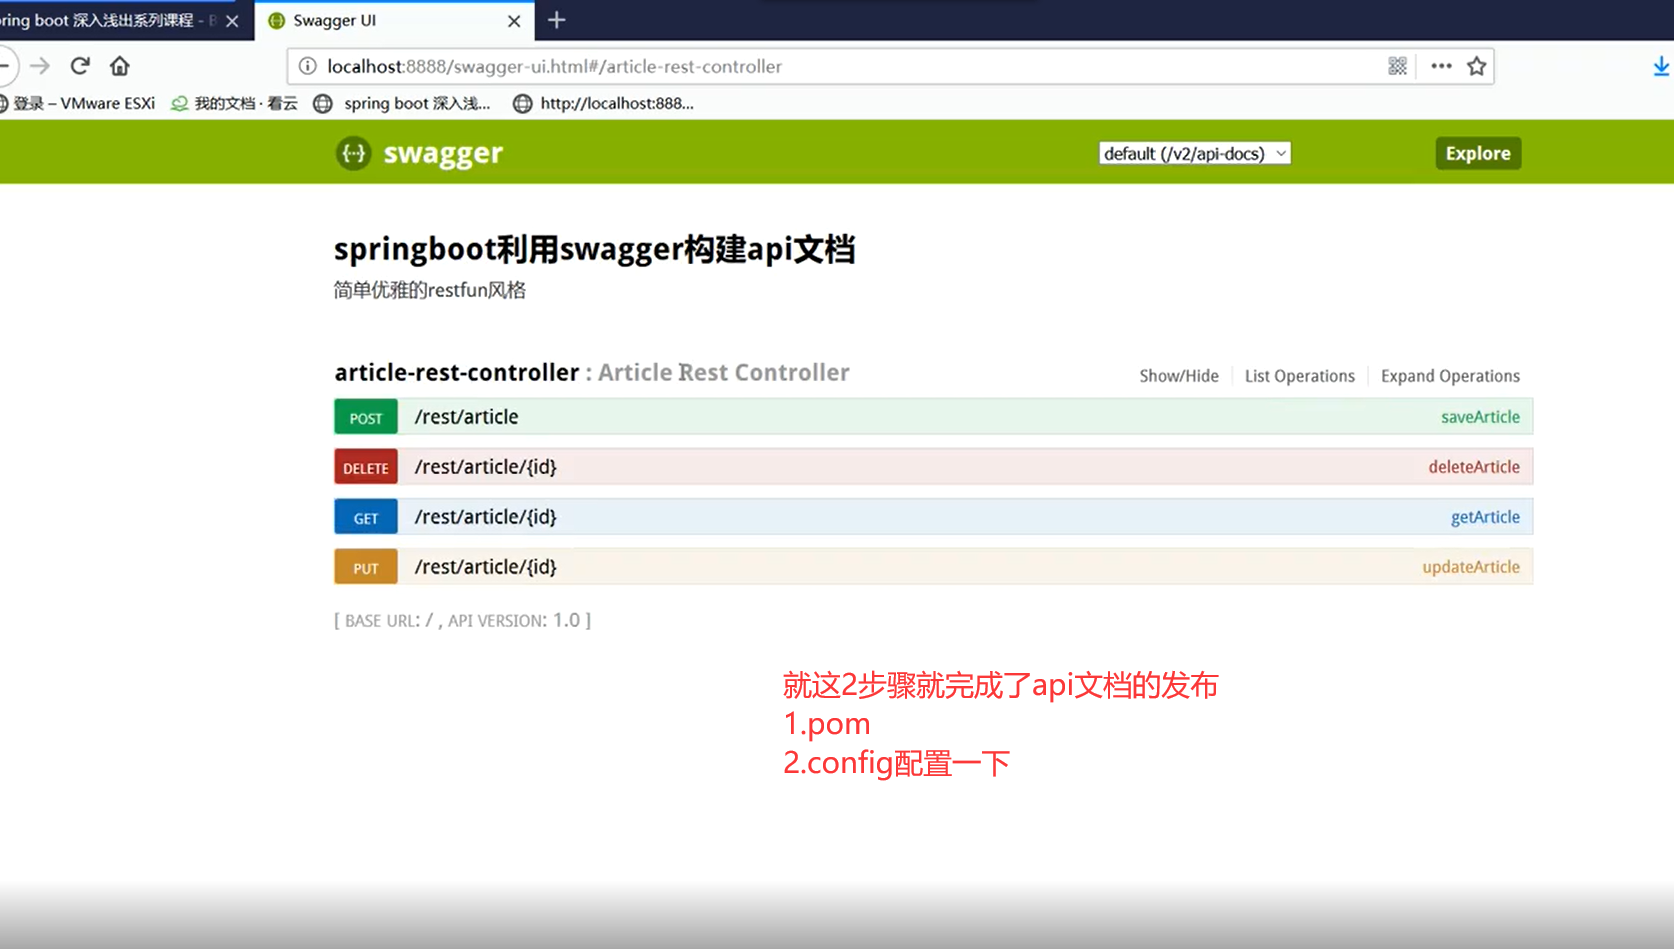Screen dimensions: 1674x949
Task: Click the swagger title text
Action: click(443, 153)
